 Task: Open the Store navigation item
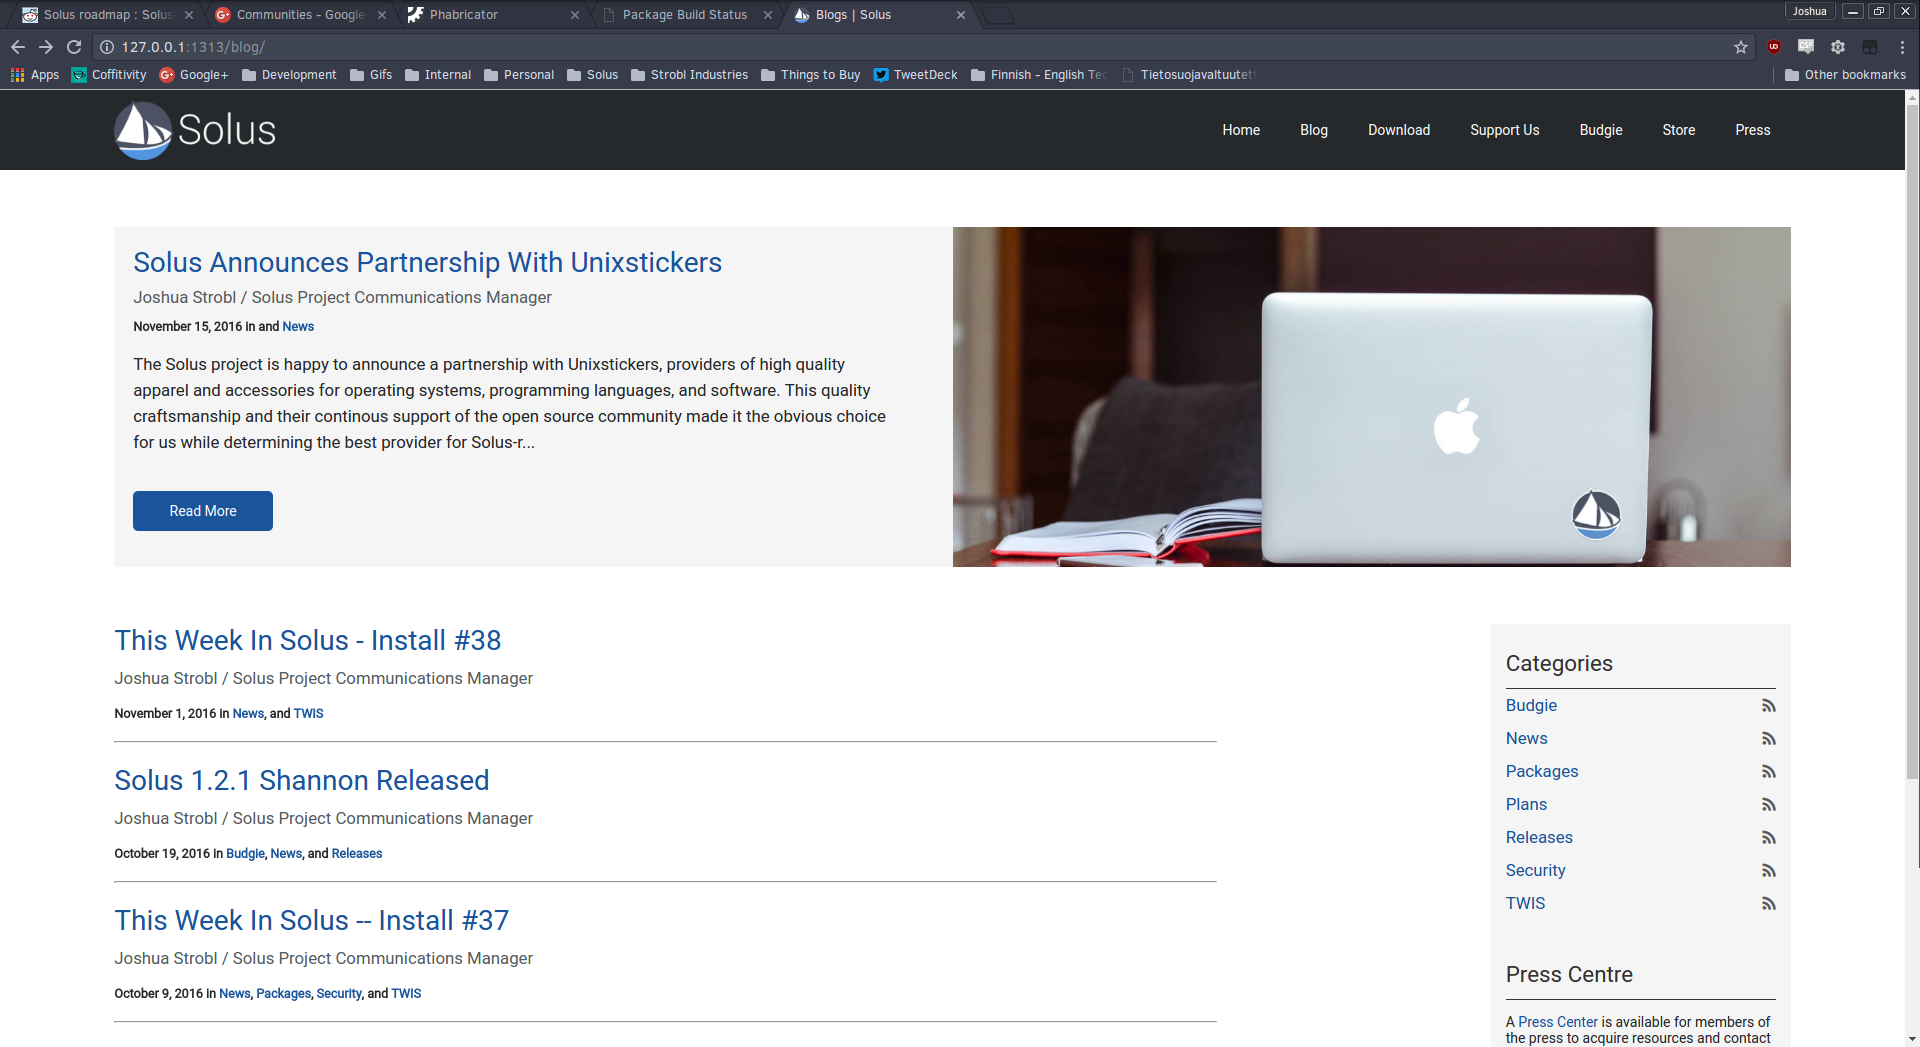point(1679,130)
